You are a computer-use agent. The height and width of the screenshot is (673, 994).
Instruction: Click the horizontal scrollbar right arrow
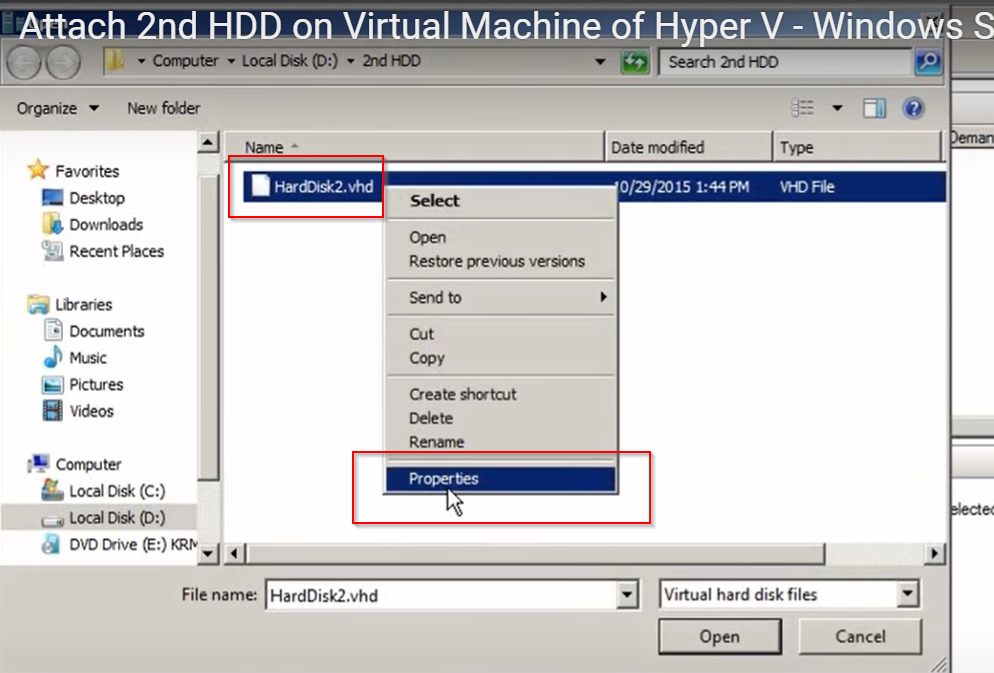[934, 553]
